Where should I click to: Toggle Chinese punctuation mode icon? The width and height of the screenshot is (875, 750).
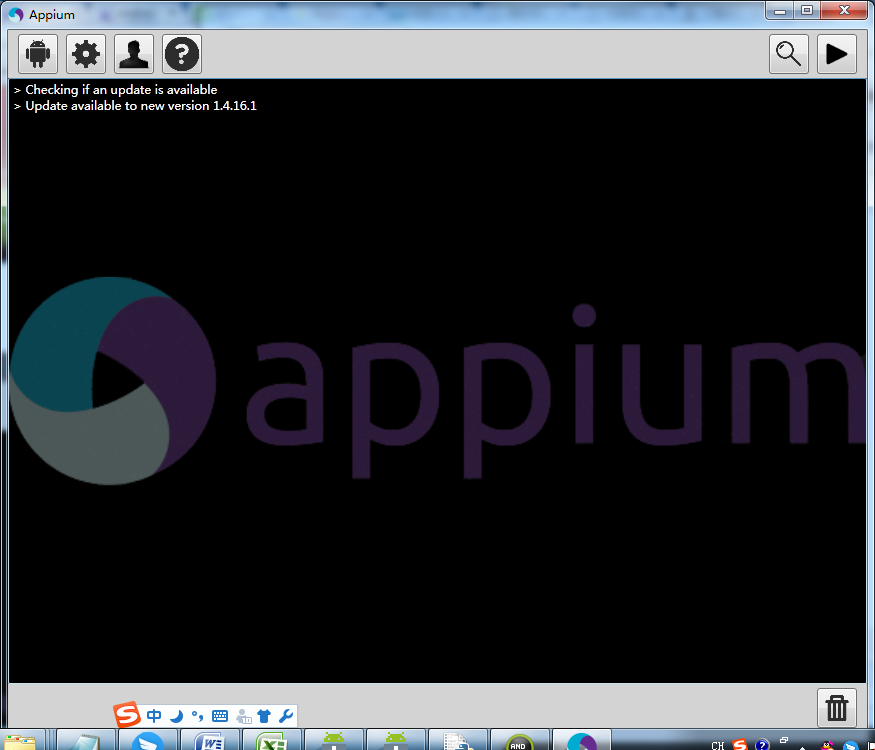(x=197, y=716)
